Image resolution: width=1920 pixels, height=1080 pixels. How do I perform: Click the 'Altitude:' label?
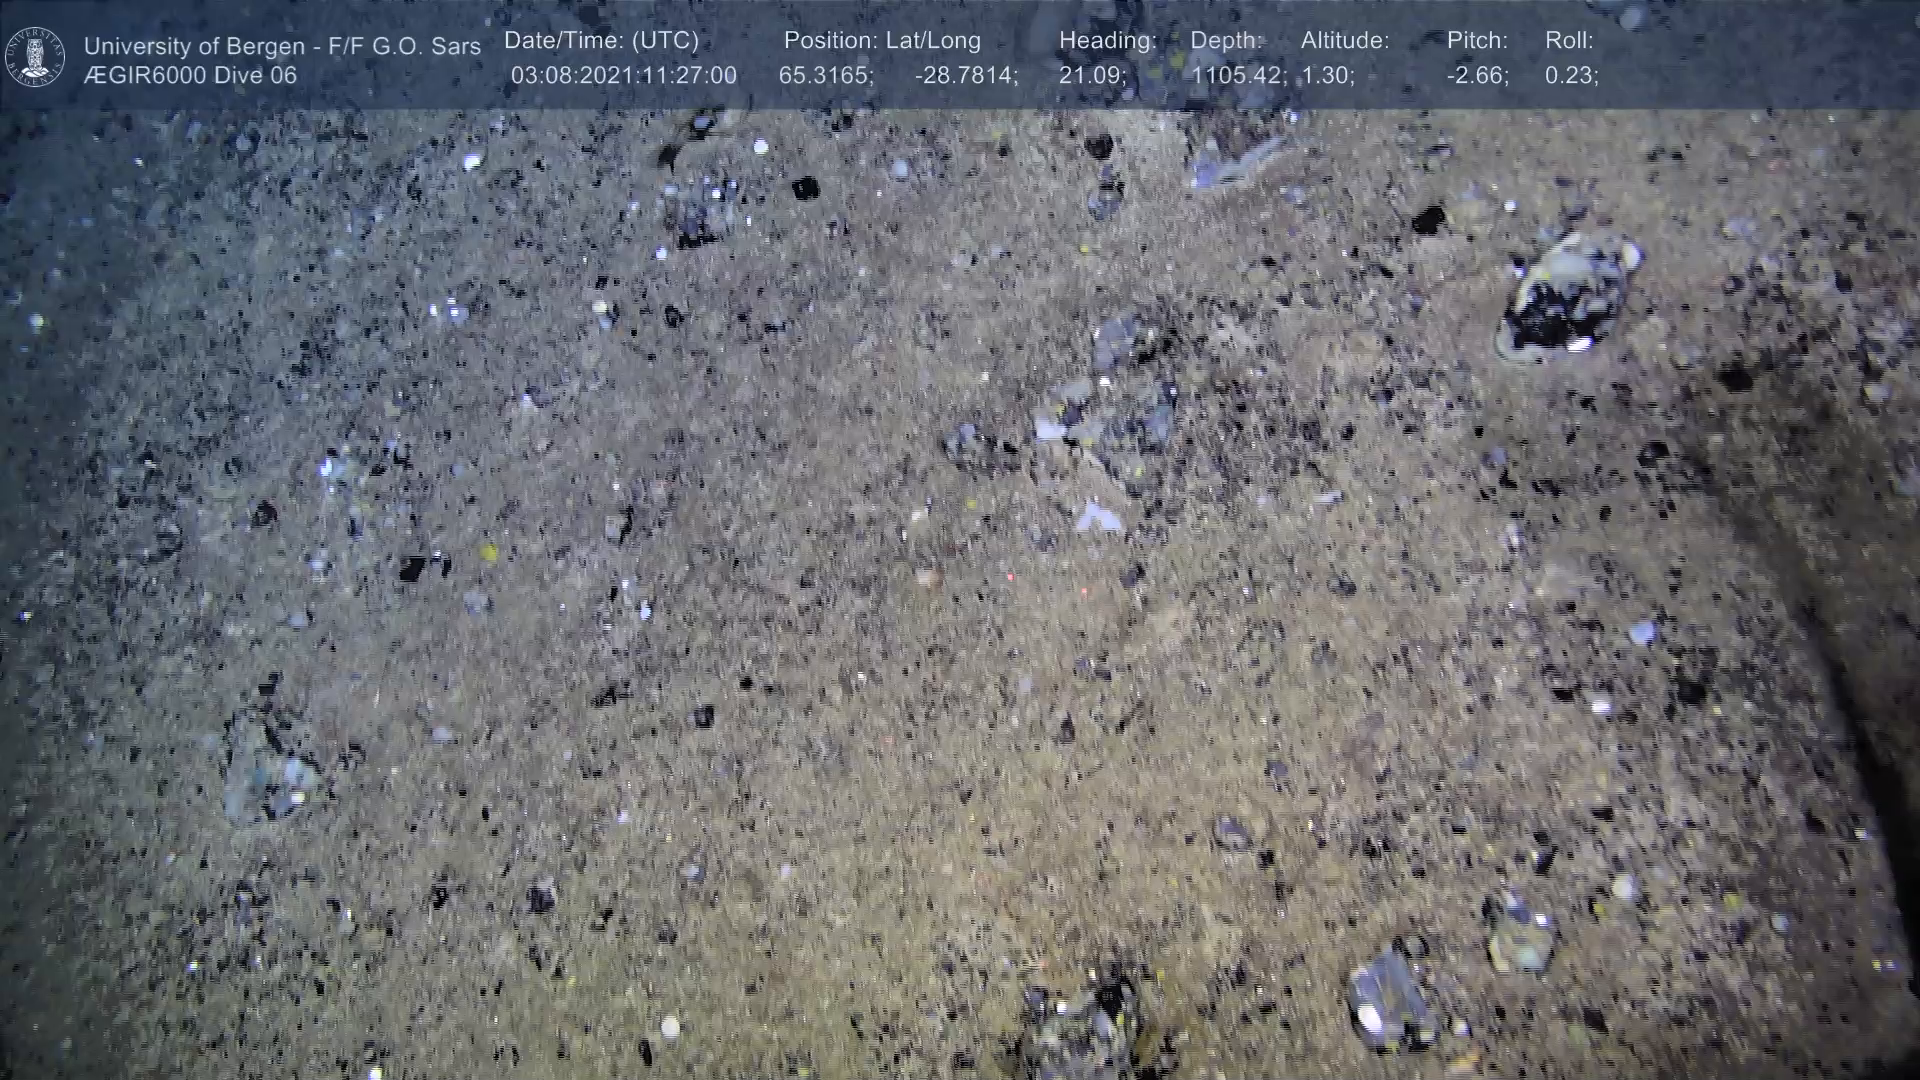(1344, 41)
